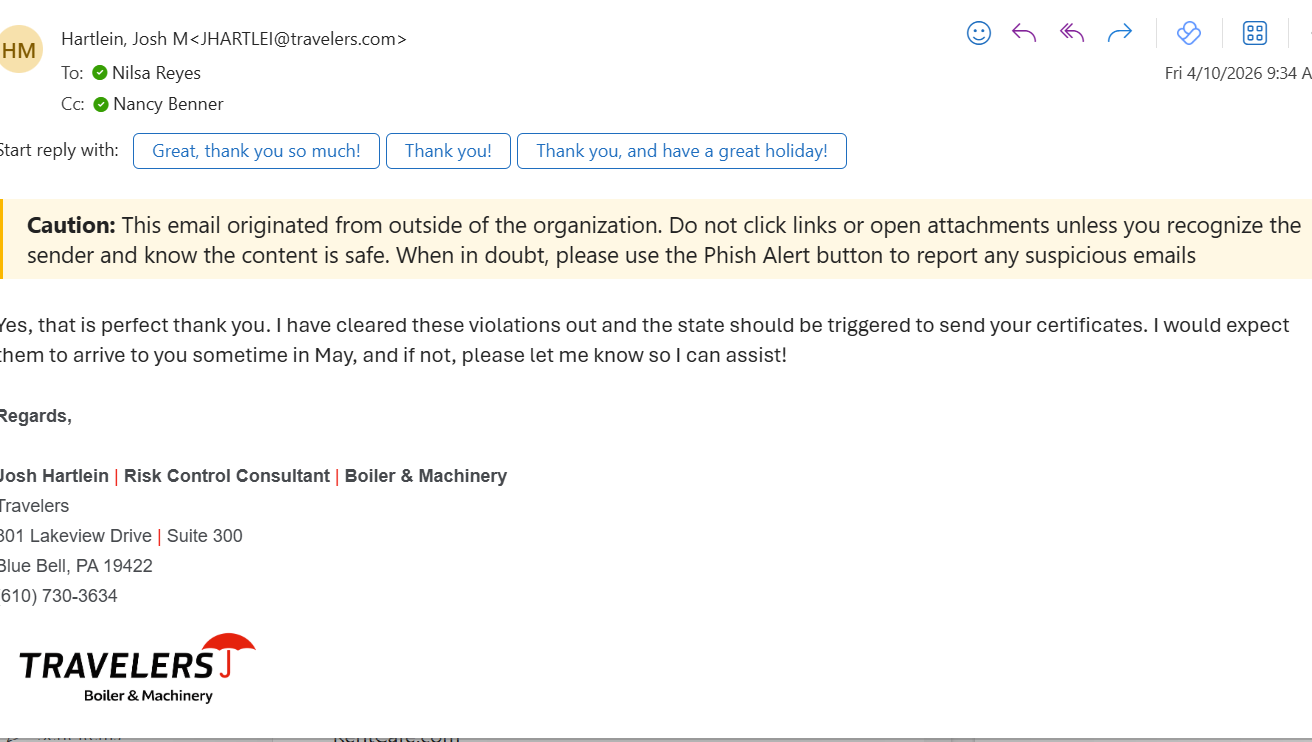The image size is (1312, 742).
Task: Click the Josh Hartlein signature name
Action: (x=54, y=476)
